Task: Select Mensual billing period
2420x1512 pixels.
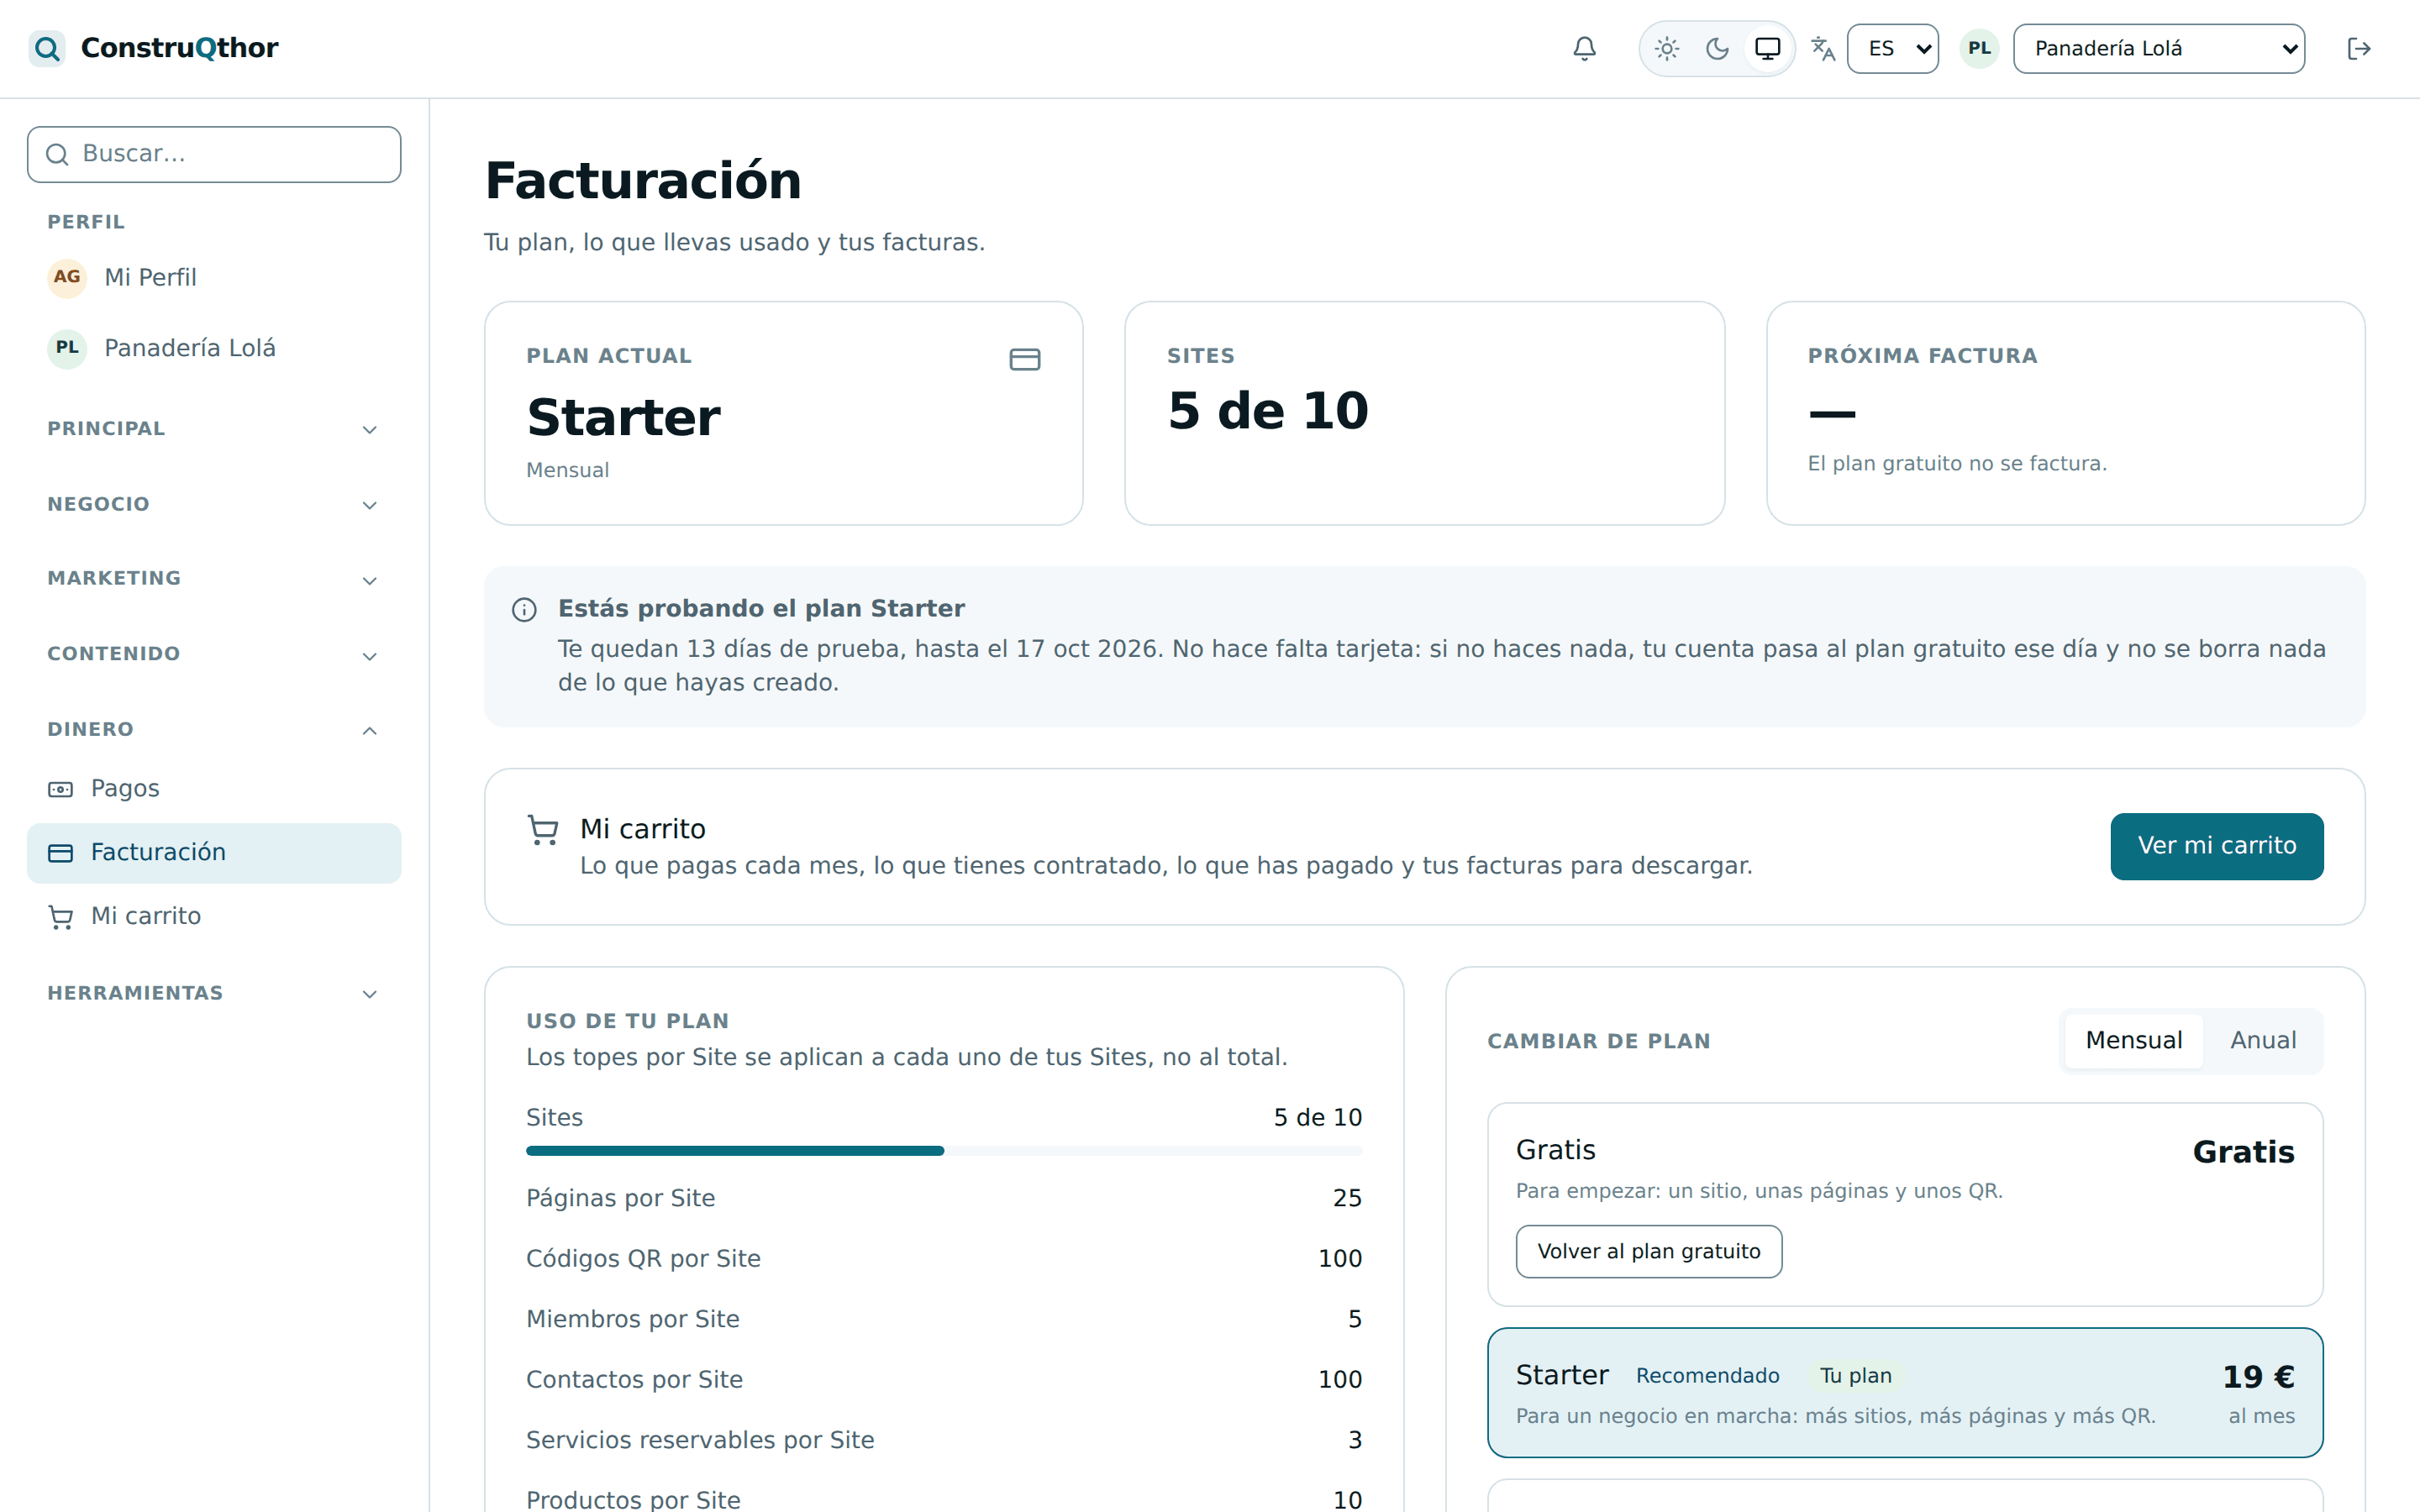Action: click(2133, 1040)
